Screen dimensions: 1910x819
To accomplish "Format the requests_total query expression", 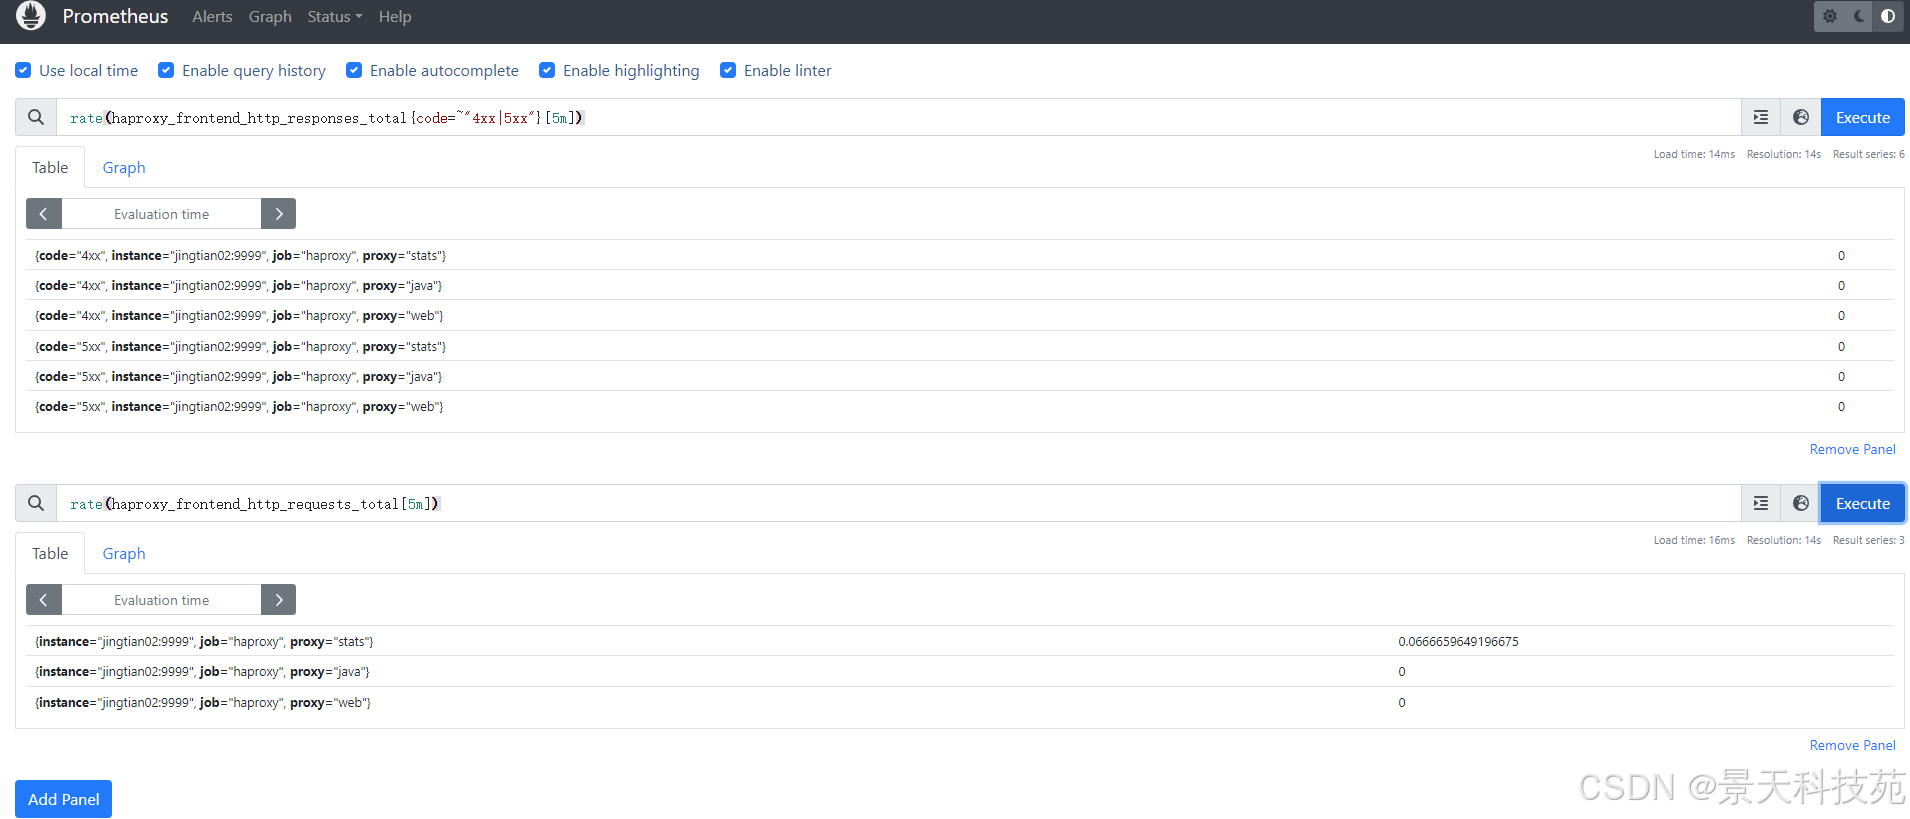I will coord(1761,503).
